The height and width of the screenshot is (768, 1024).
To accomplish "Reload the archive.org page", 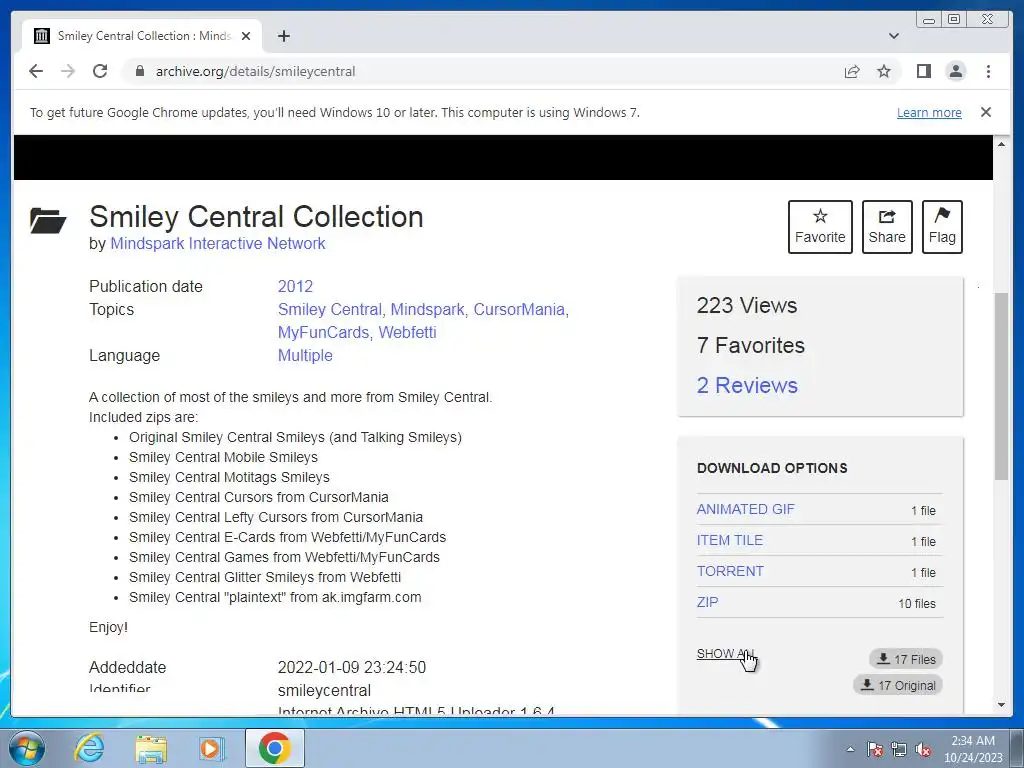I will pyautogui.click(x=100, y=71).
